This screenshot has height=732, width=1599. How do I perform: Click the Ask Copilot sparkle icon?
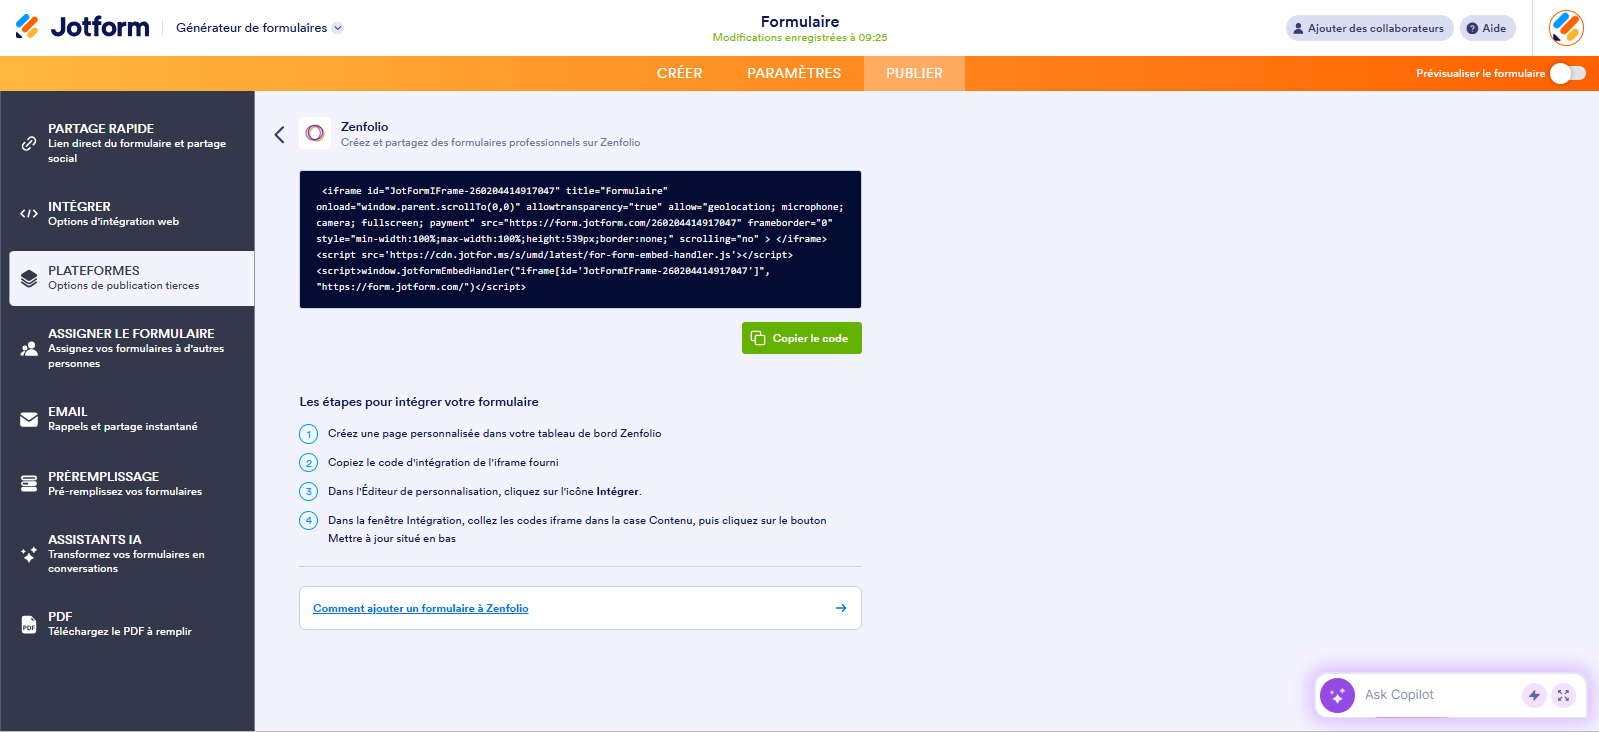point(1337,695)
